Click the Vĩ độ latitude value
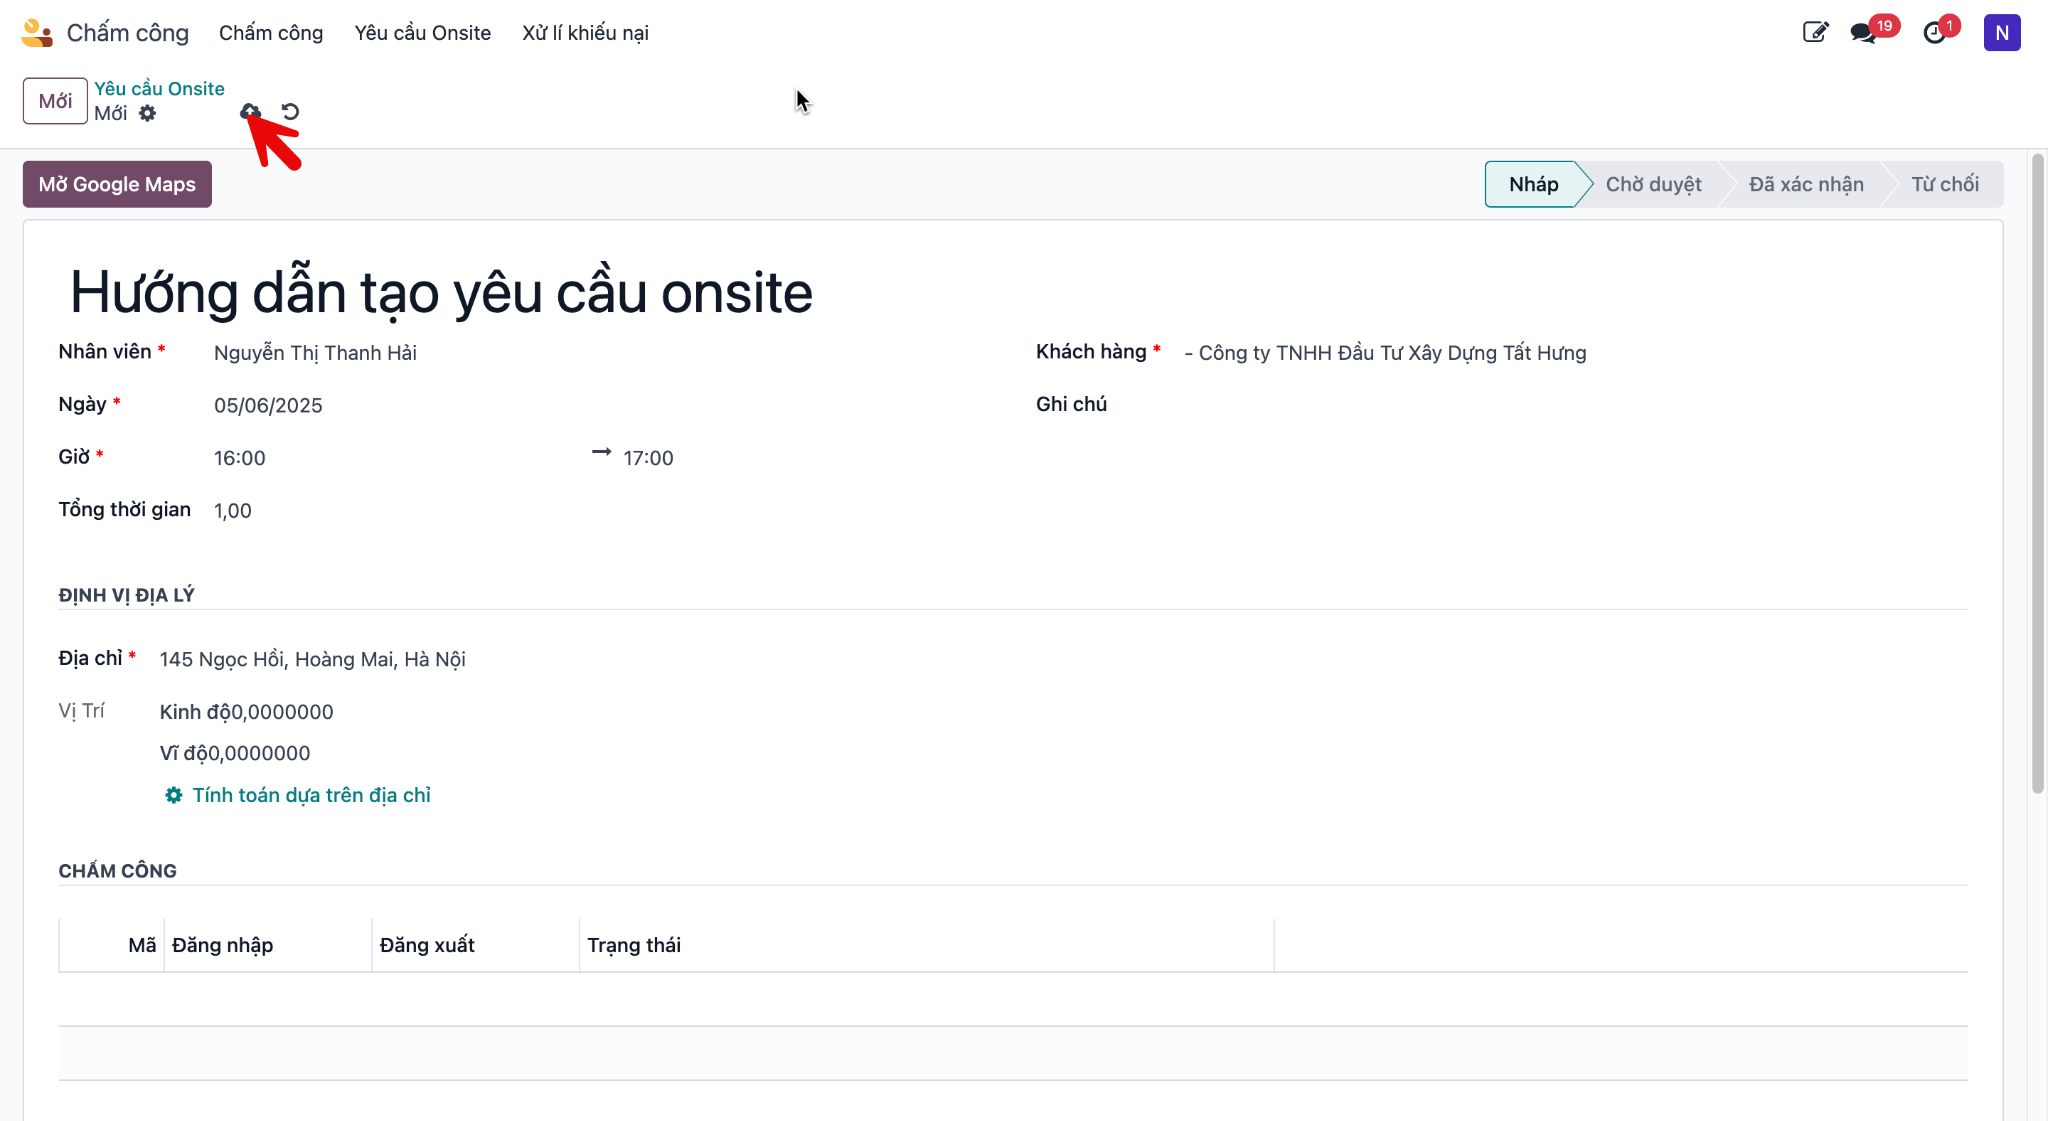The width and height of the screenshot is (2048, 1121). pos(260,753)
